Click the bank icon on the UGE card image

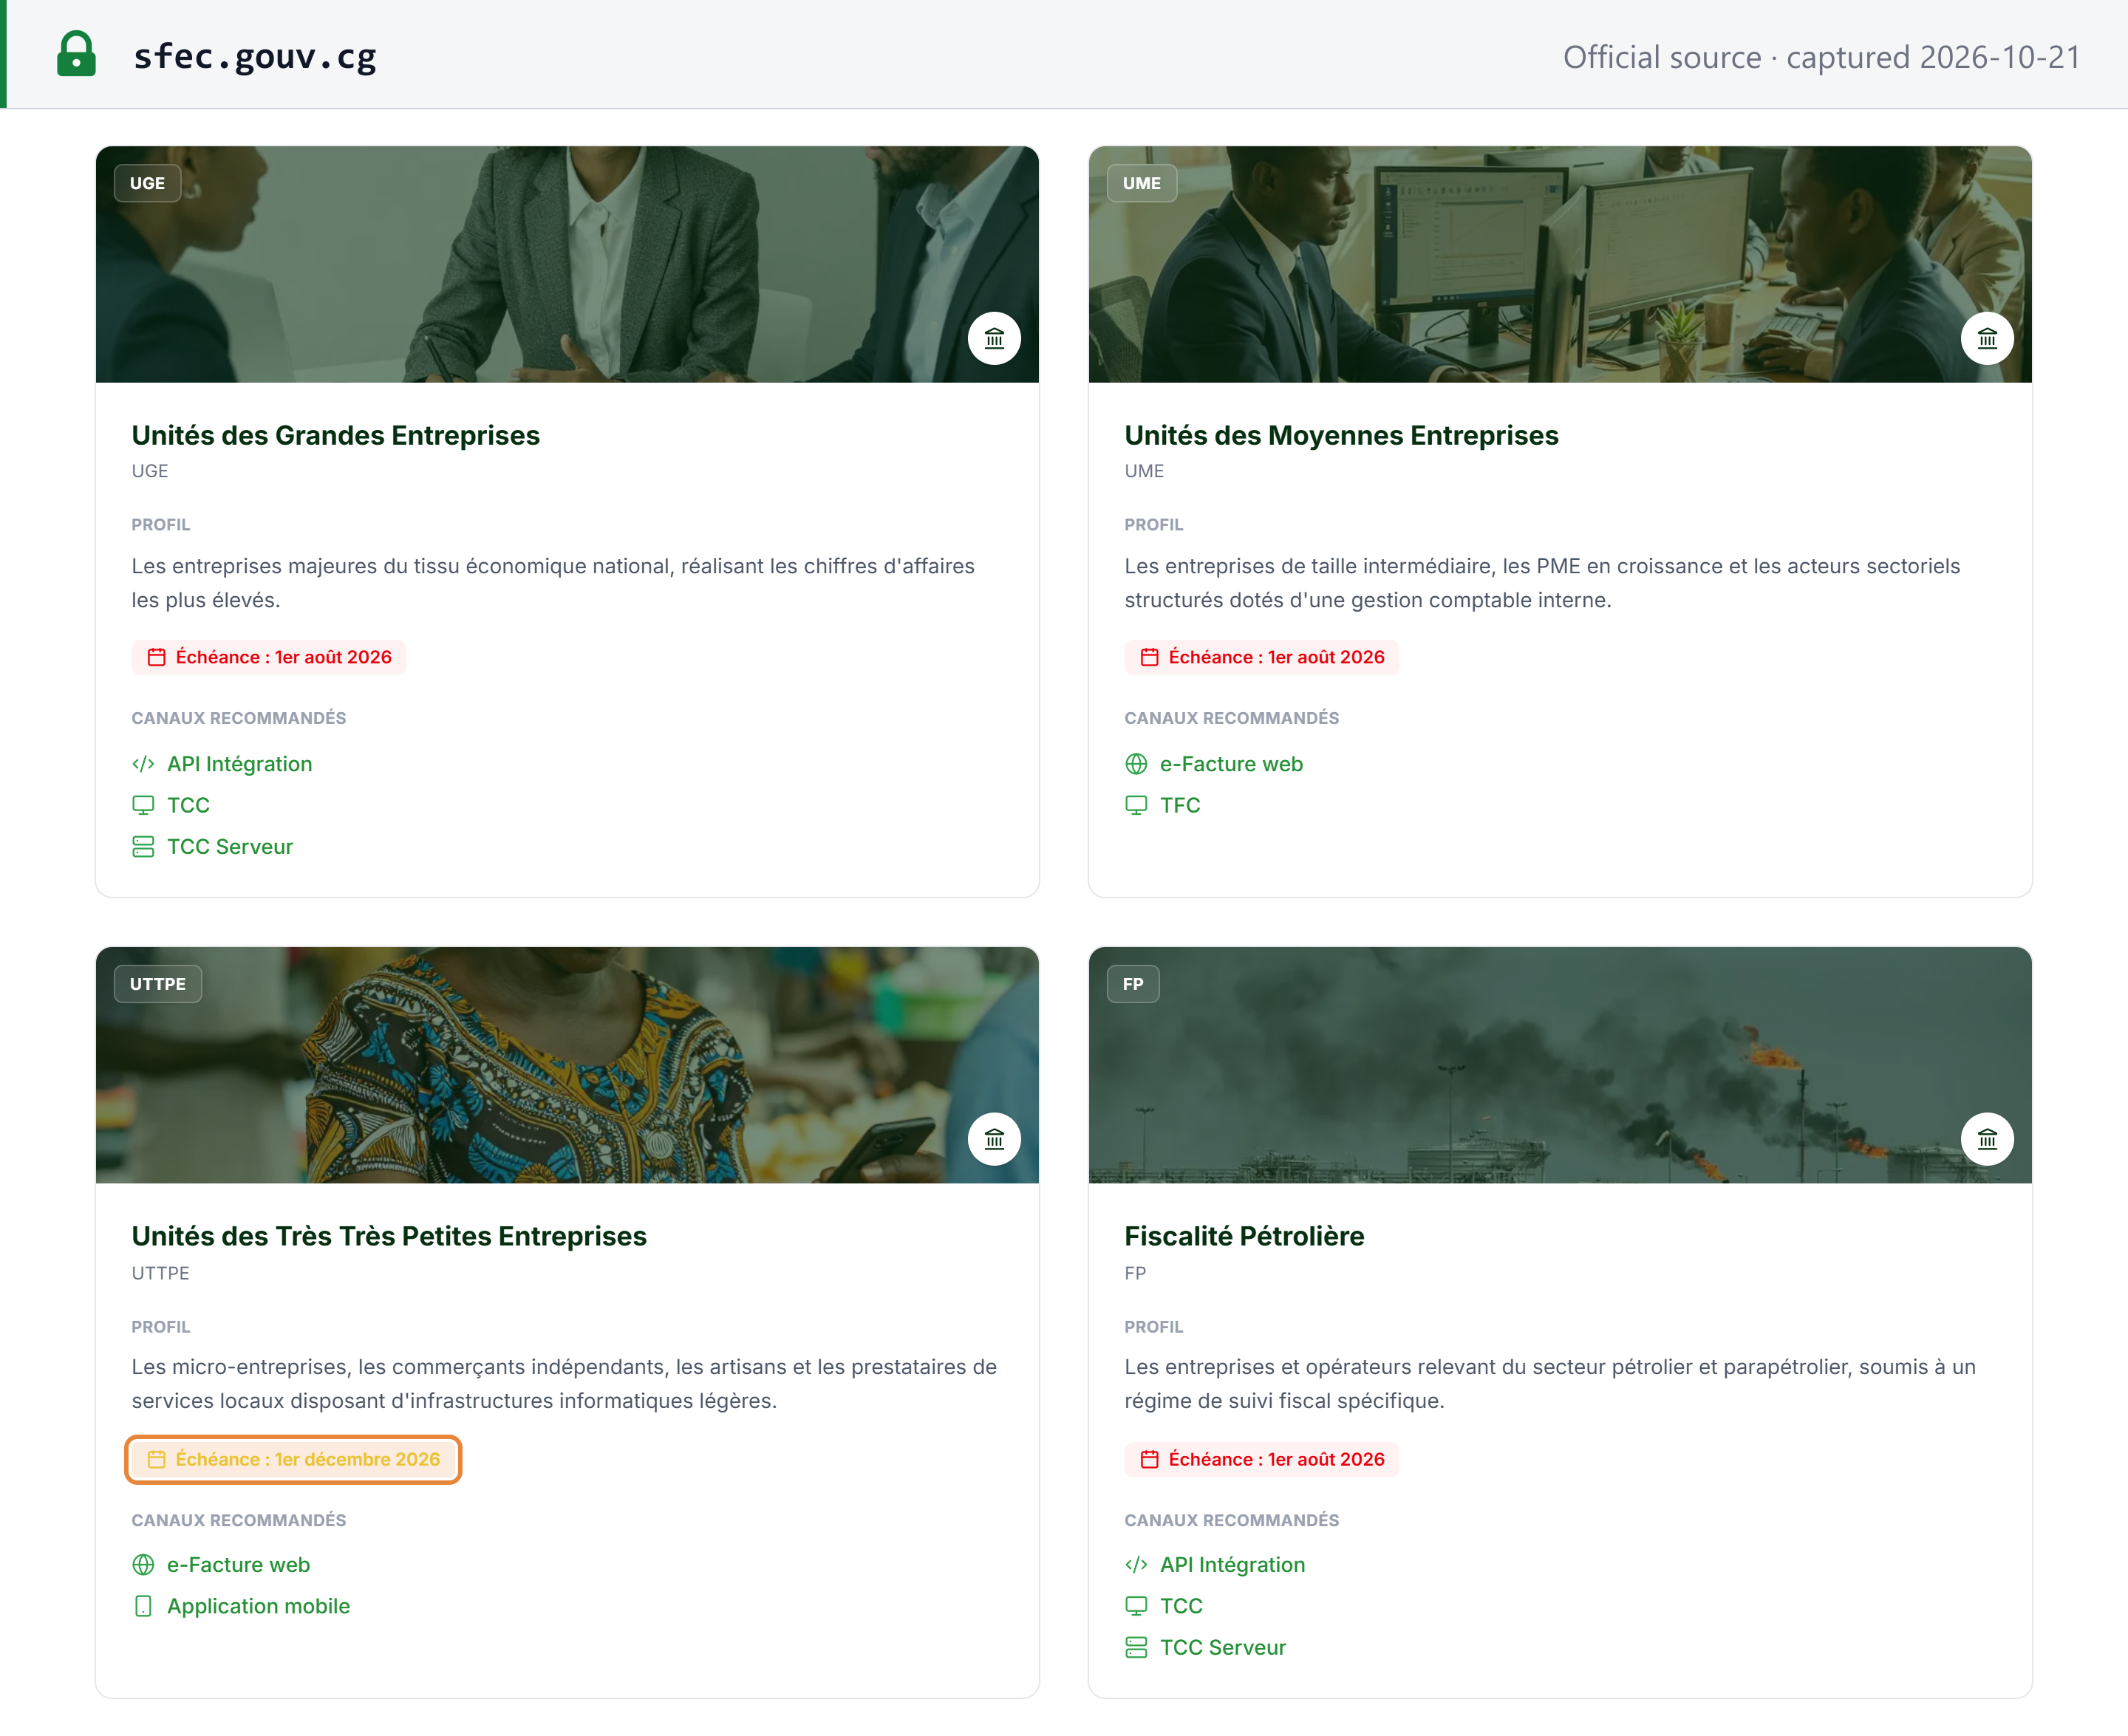click(994, 338)
